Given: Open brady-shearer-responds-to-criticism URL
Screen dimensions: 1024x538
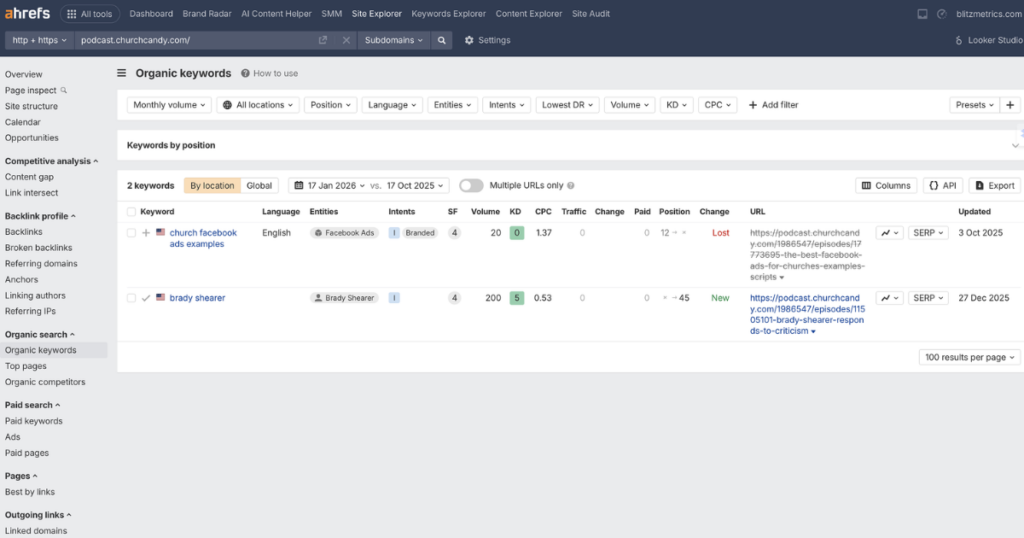Looking at the screenshot, I should 807,314.
